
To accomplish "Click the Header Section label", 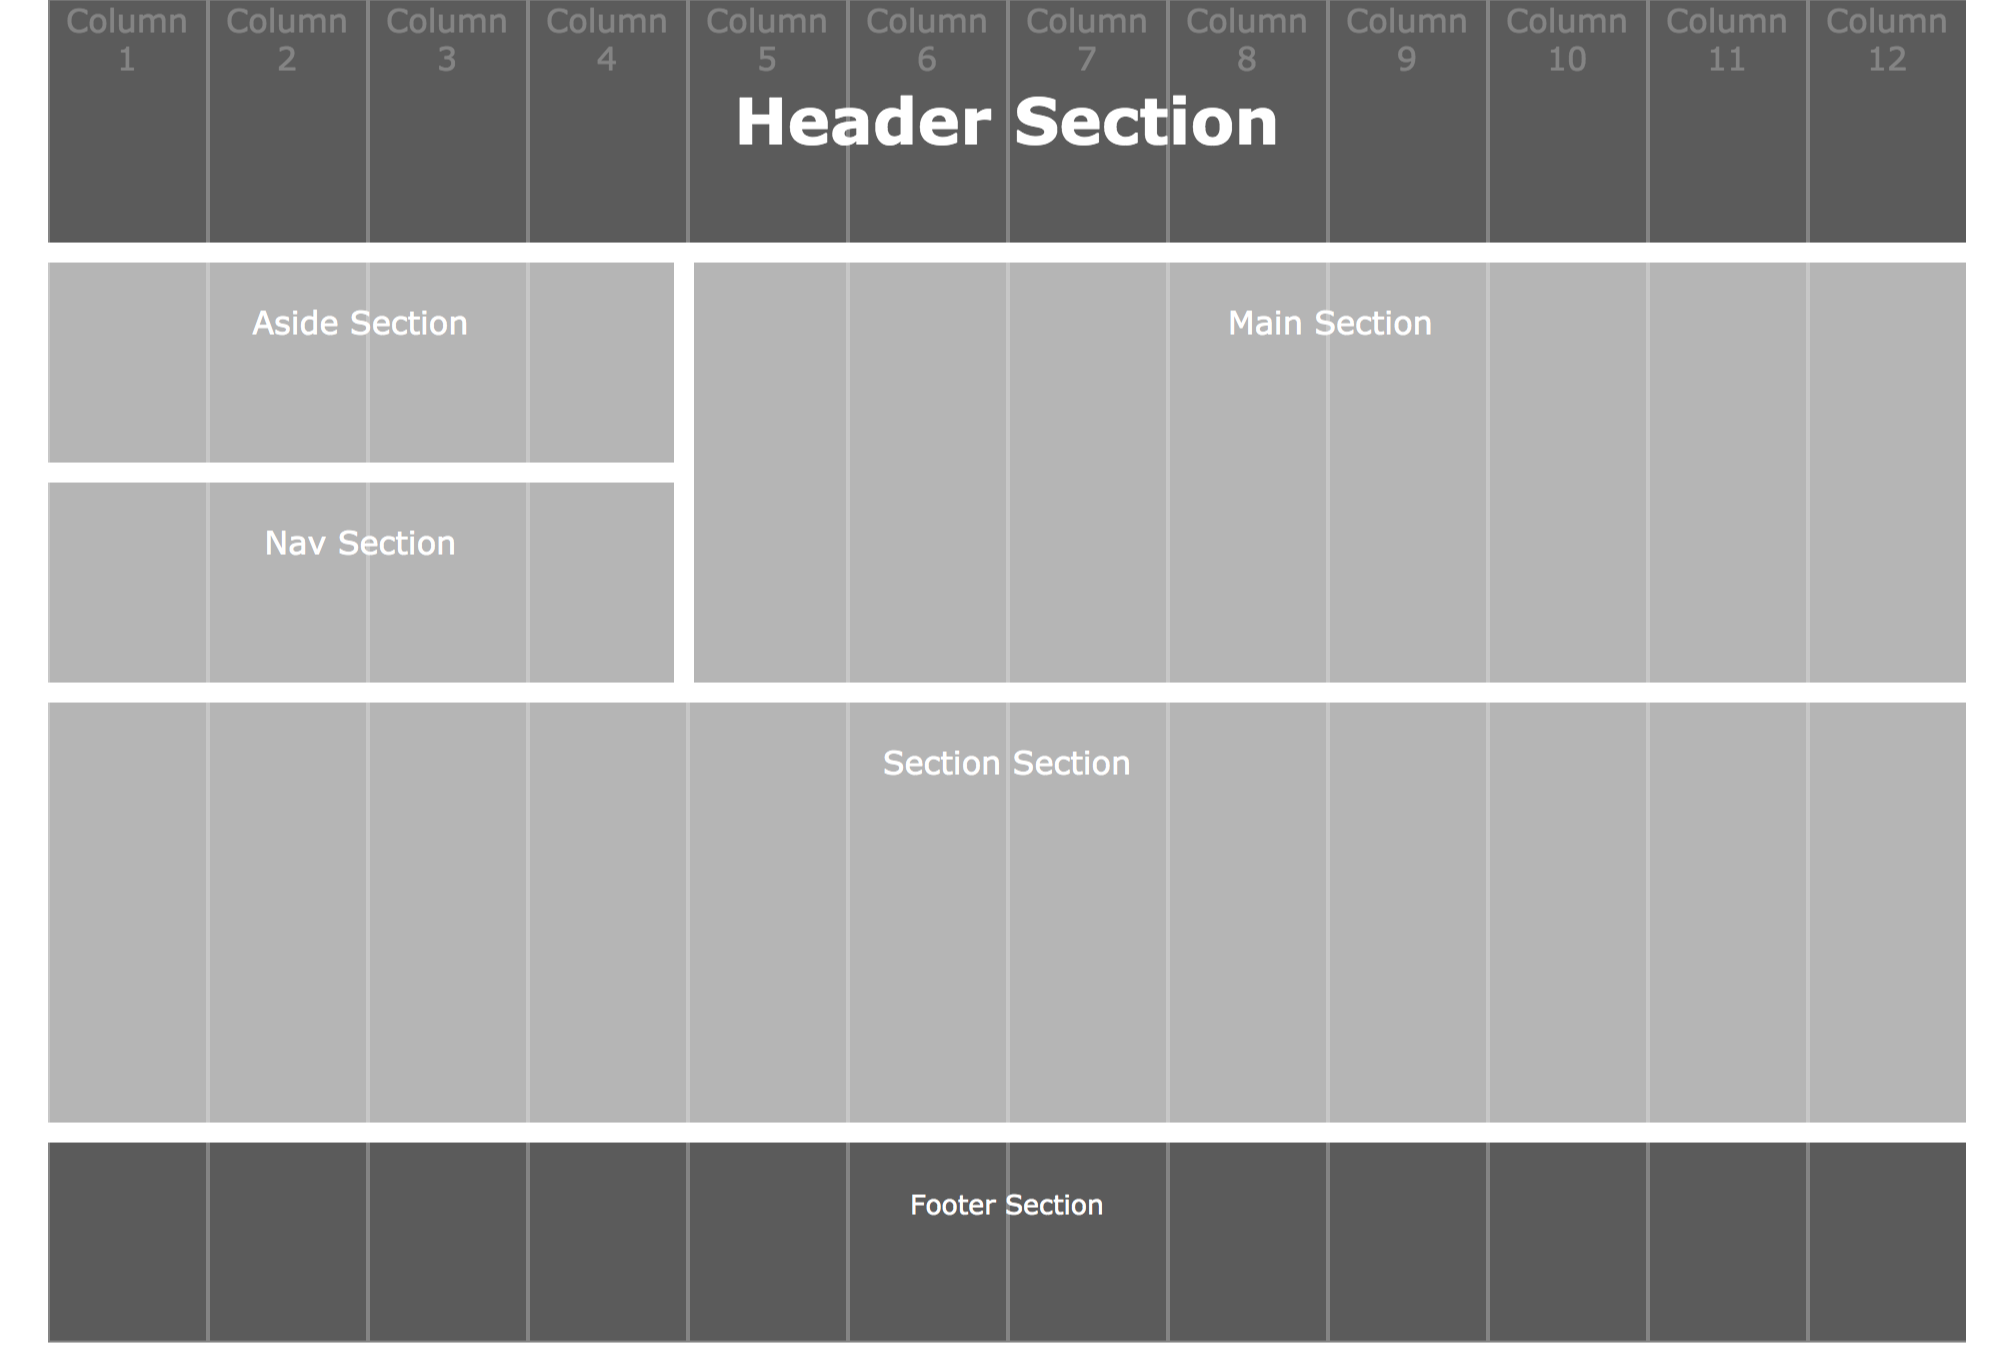I will click(x=1006, y=121).
